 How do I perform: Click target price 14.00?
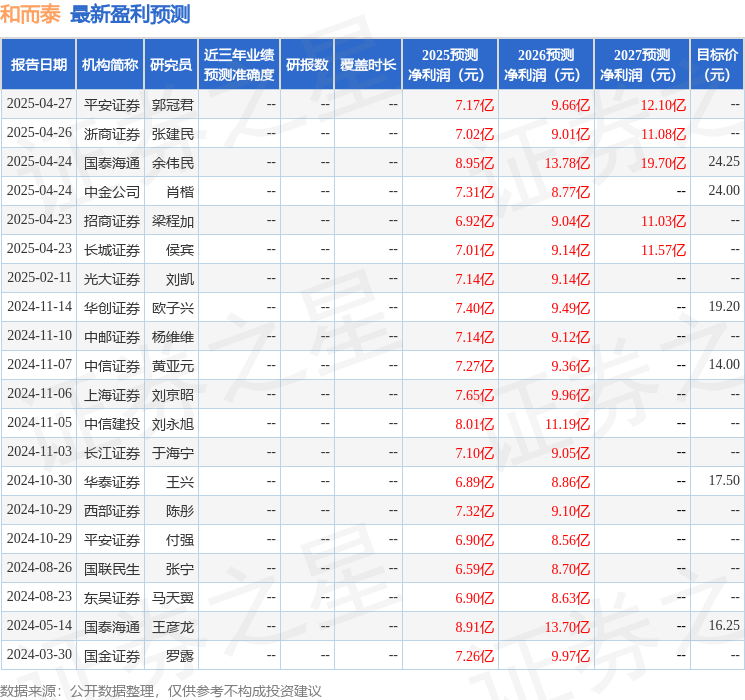(724, 364)
